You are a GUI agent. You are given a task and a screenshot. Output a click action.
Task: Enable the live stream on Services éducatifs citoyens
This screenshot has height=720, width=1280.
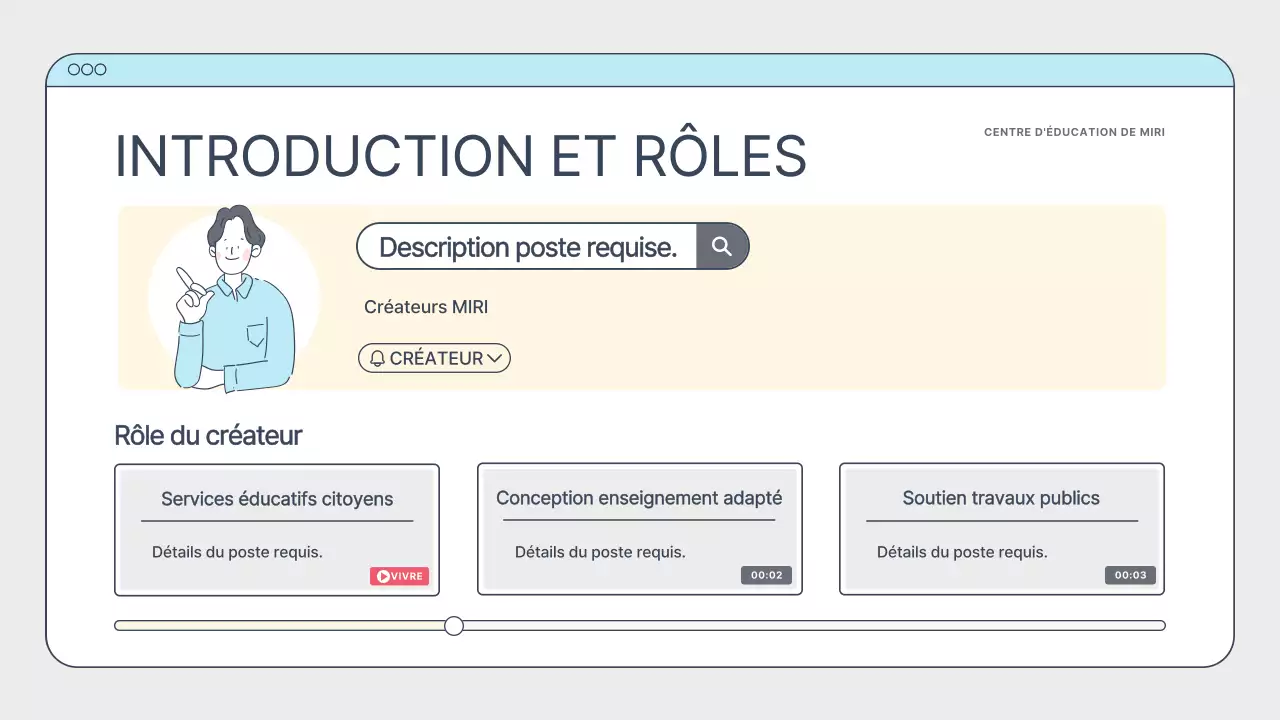point(399,576)
